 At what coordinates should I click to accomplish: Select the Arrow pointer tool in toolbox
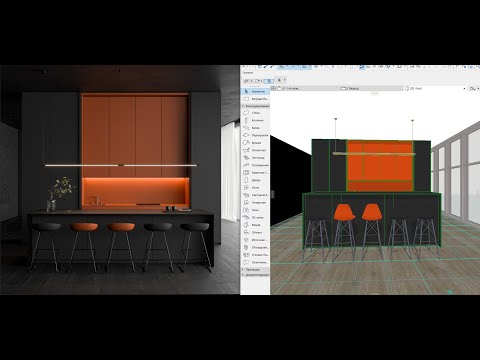tap(255, 91)
